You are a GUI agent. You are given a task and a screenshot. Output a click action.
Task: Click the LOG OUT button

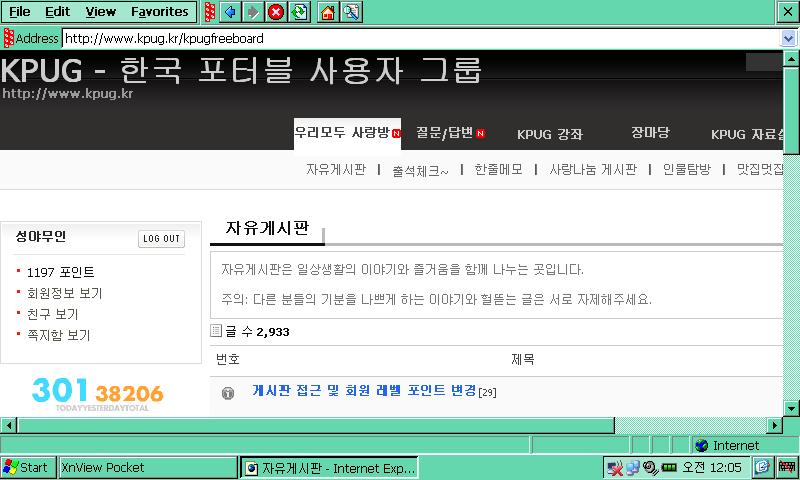(x=161, y=238)
